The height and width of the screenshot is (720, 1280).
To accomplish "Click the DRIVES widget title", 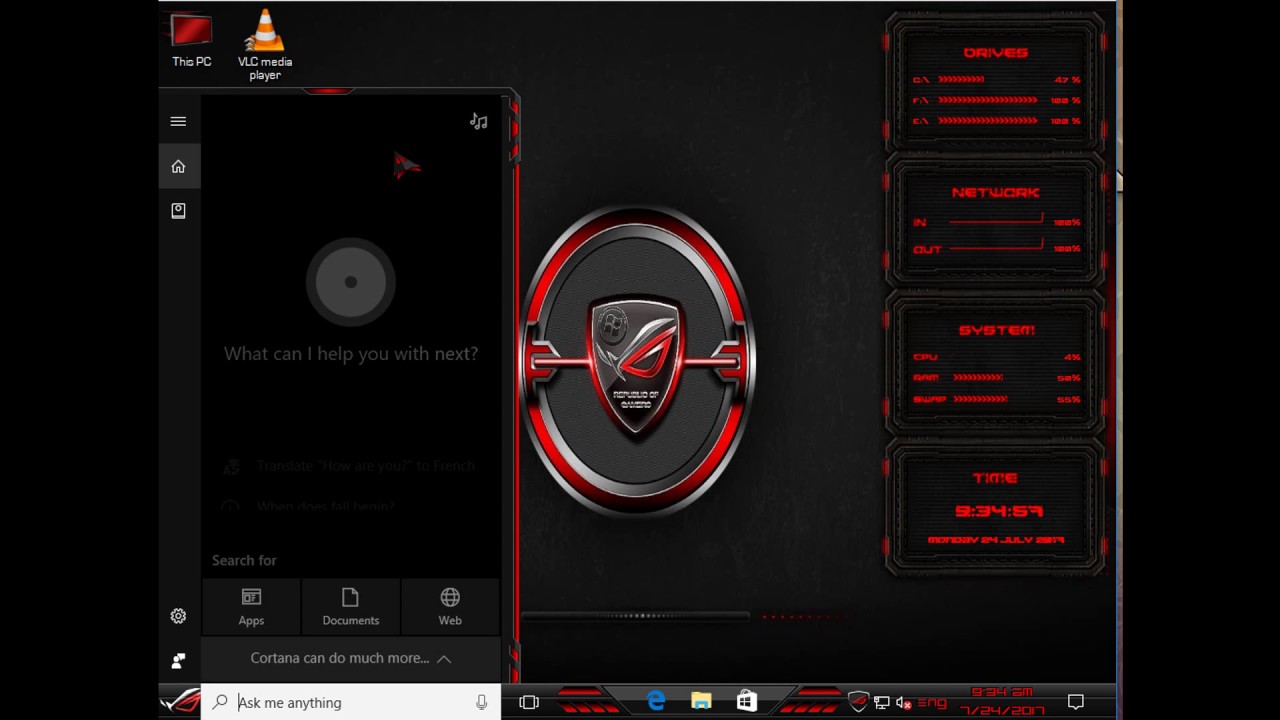I will (996, 52).
